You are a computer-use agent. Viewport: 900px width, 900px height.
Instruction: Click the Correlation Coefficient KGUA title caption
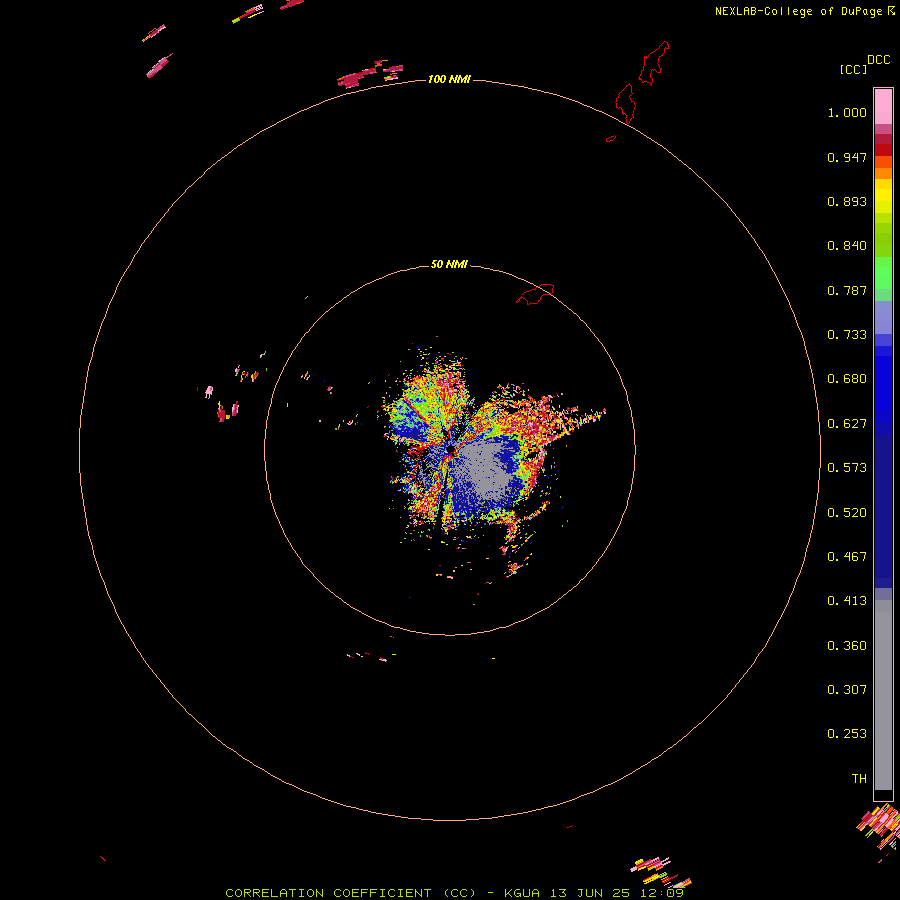pos(454,893)
